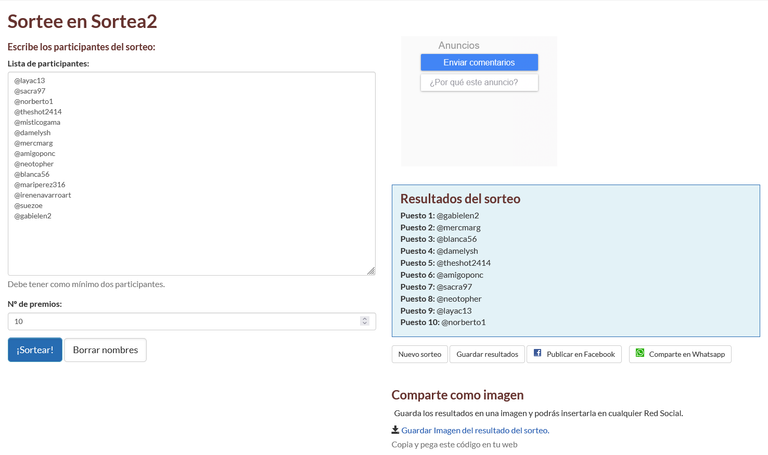Click the download arrow icon

[395, 430]
